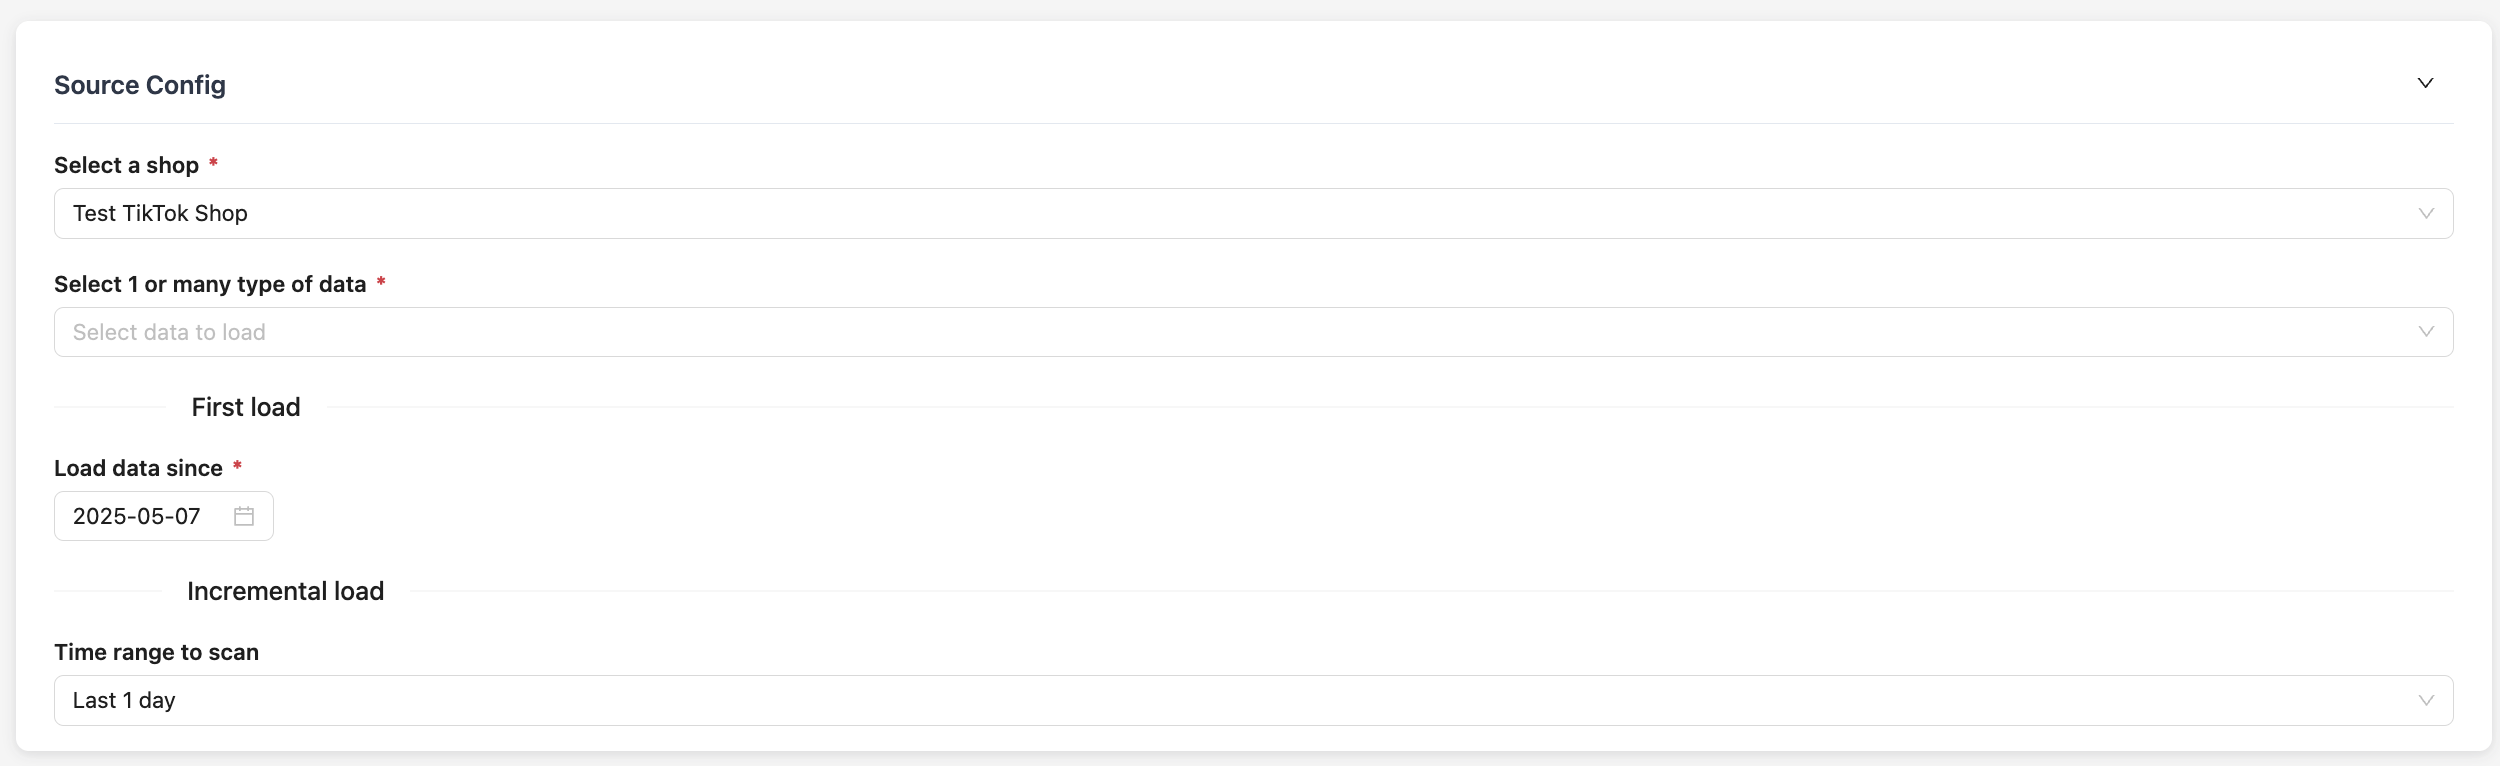This screenshot has height=766, width=2500.
Task: Click the arrow icon in shop selector
Action: click(x=2426, y=214)
